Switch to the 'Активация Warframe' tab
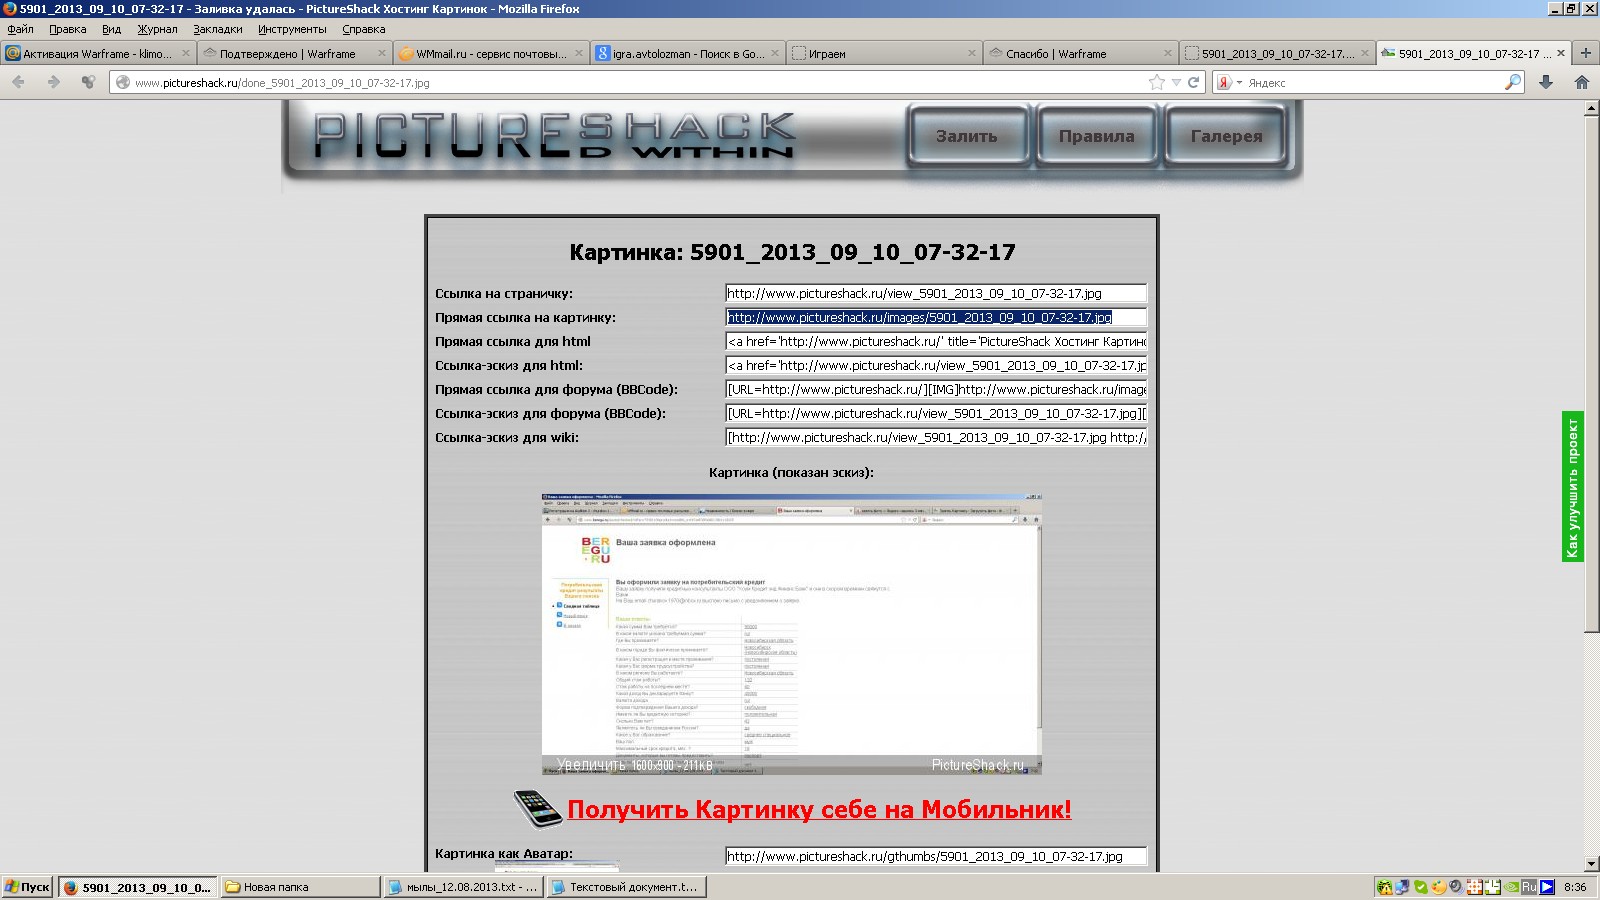Image resolution: width=1600 pixels, height=900 pixels. (97, 53)
